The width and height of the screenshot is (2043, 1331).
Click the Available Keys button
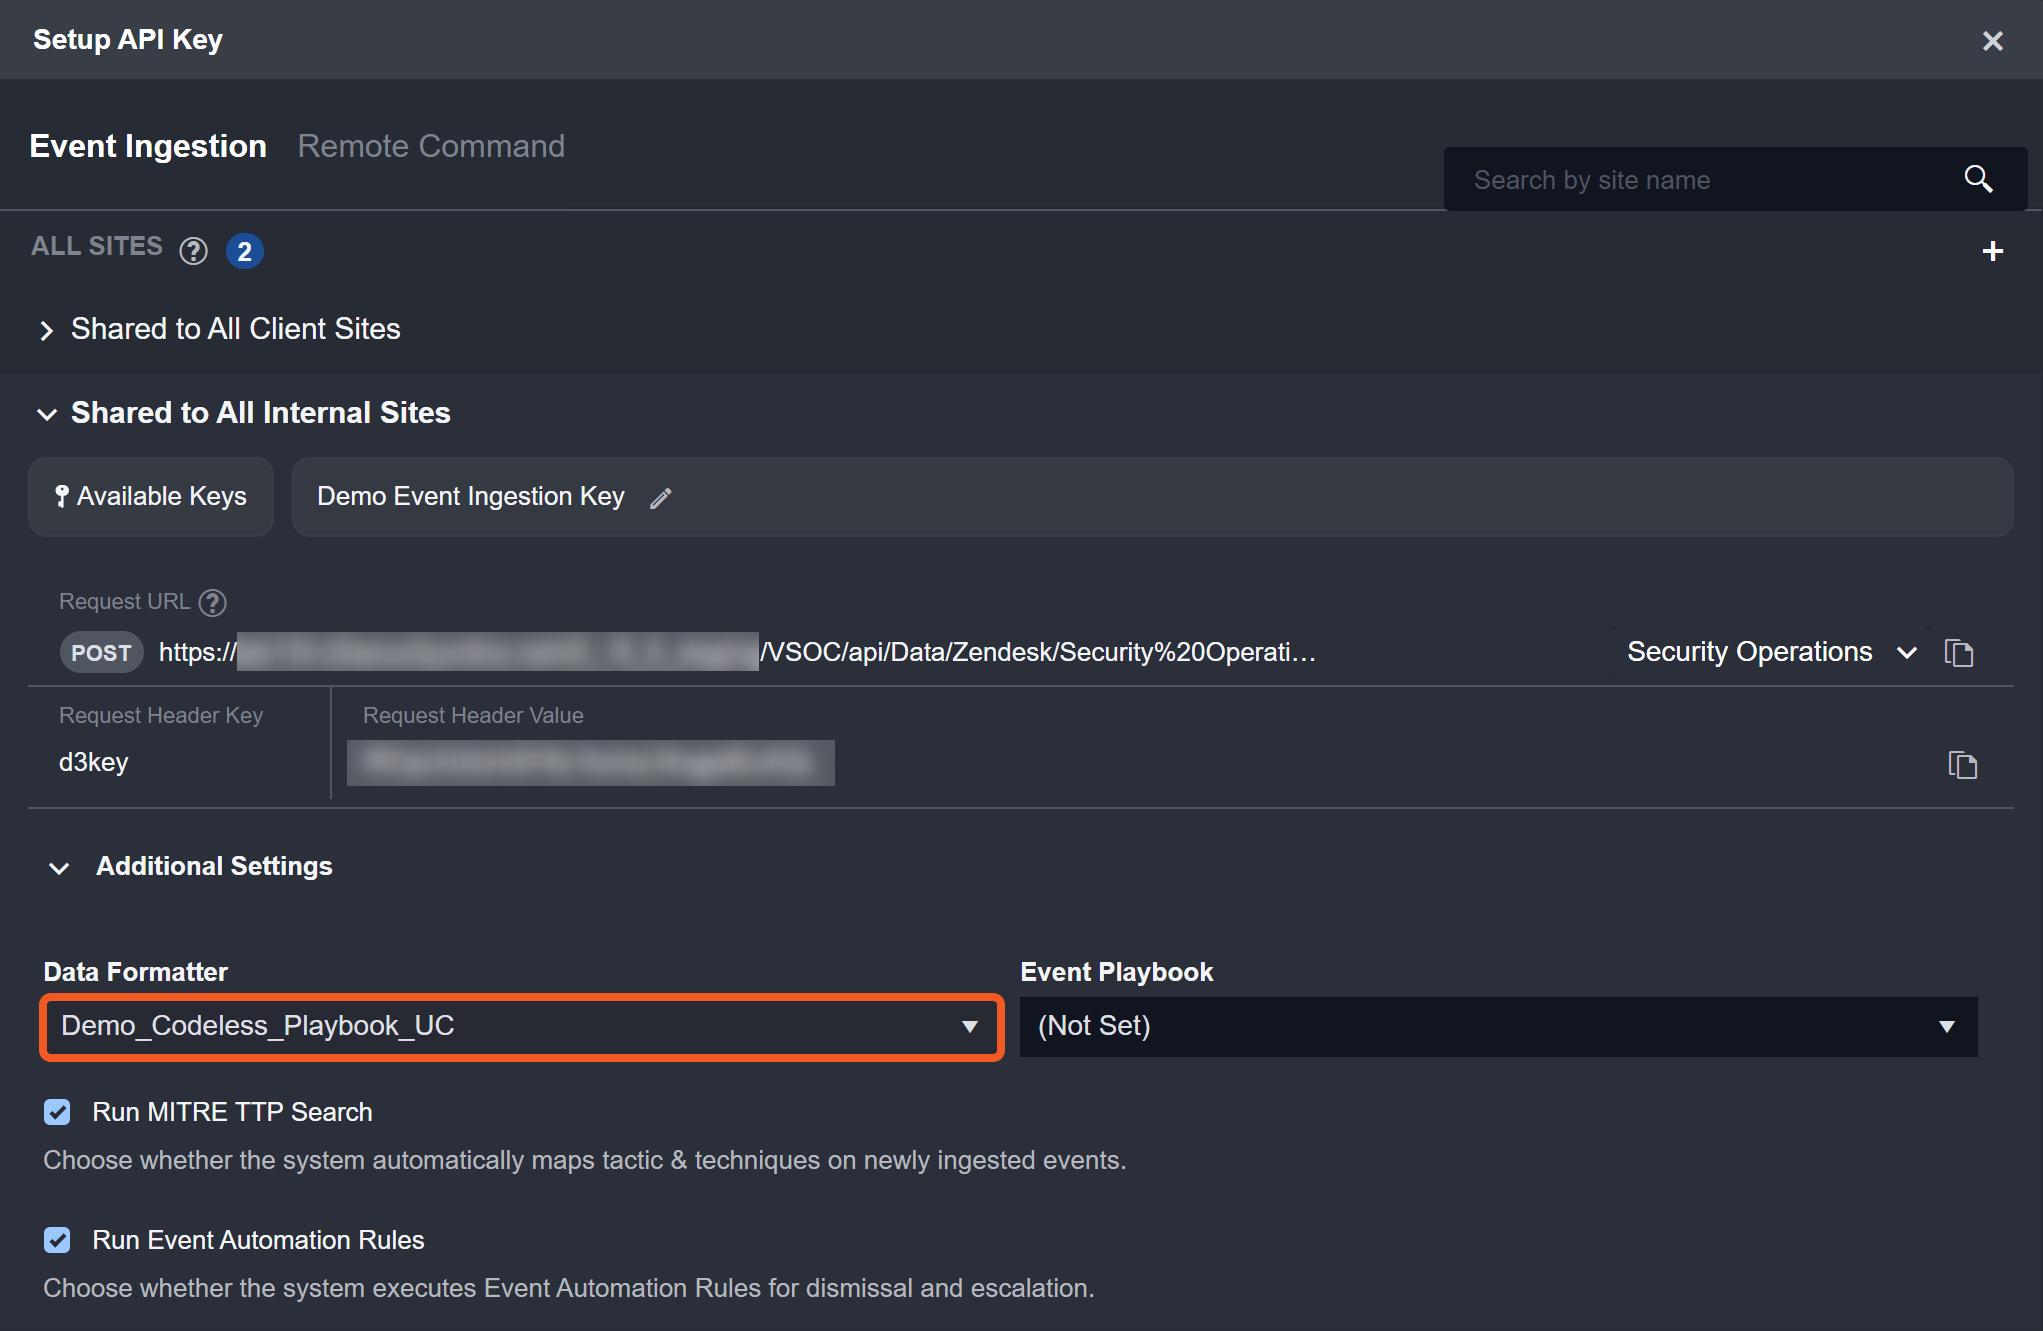151,497
